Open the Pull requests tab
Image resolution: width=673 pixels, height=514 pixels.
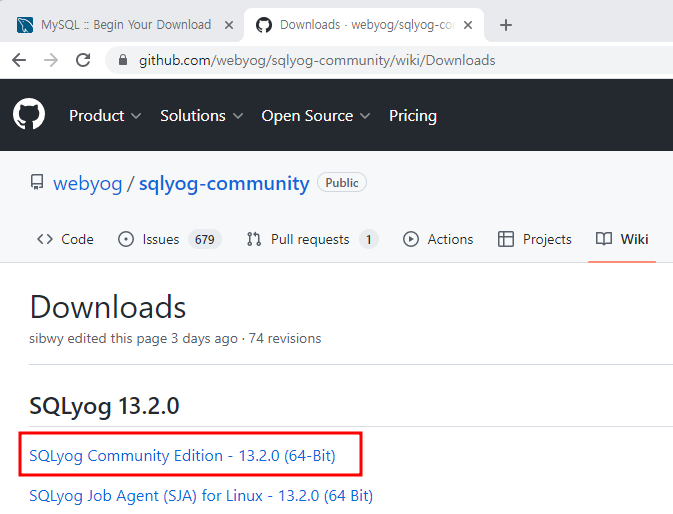[312, 239]
